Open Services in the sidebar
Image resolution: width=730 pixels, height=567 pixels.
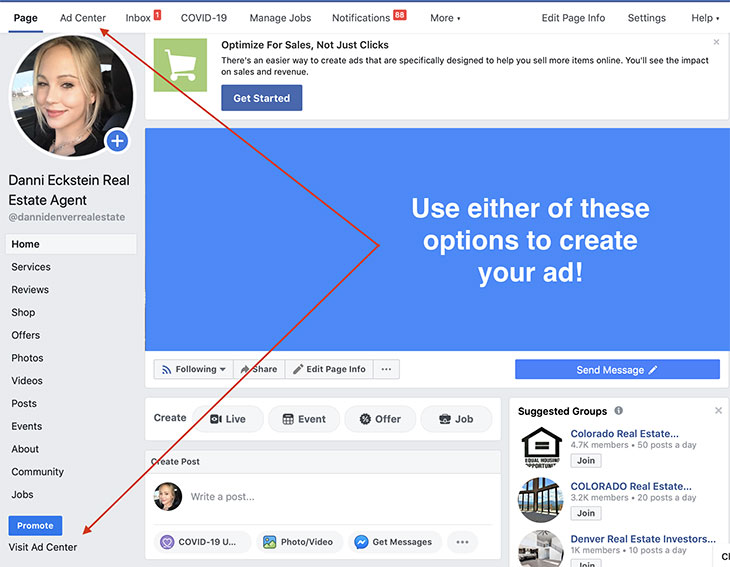click(x=31, y=267)
